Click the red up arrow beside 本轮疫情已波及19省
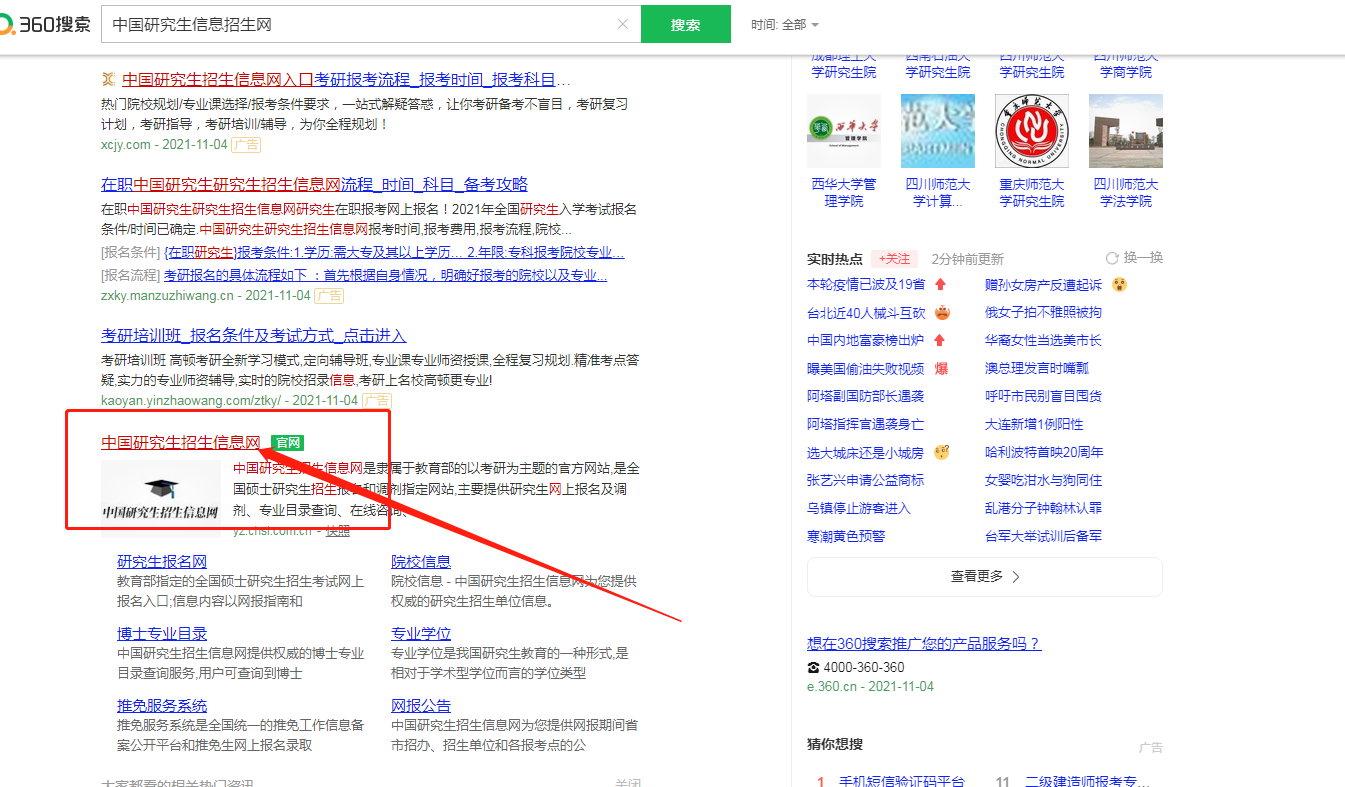This screenshot has height=787, width=1345. (x=940, y=285)
